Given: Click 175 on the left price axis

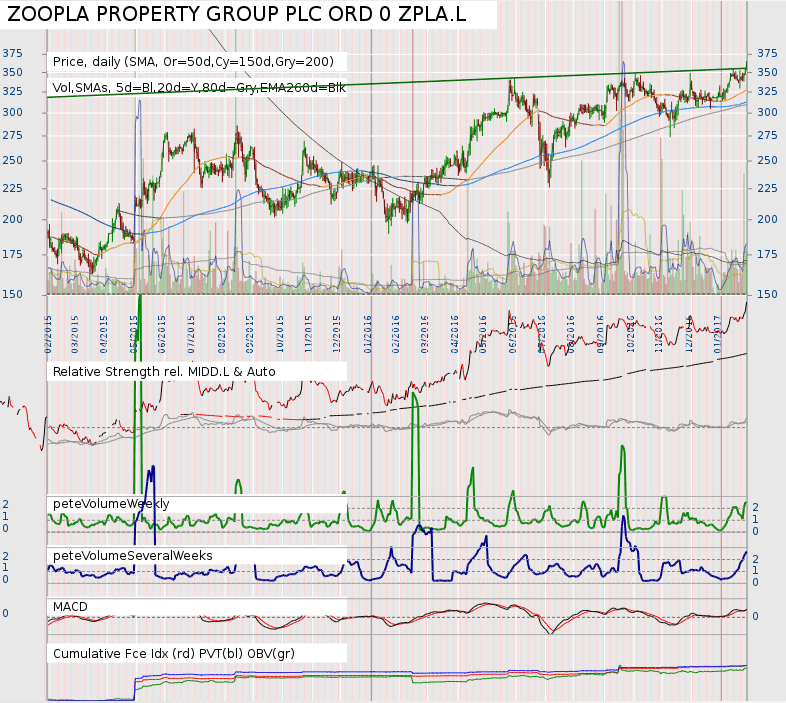Looking at the screenshot, I should [x=13, y=254].
